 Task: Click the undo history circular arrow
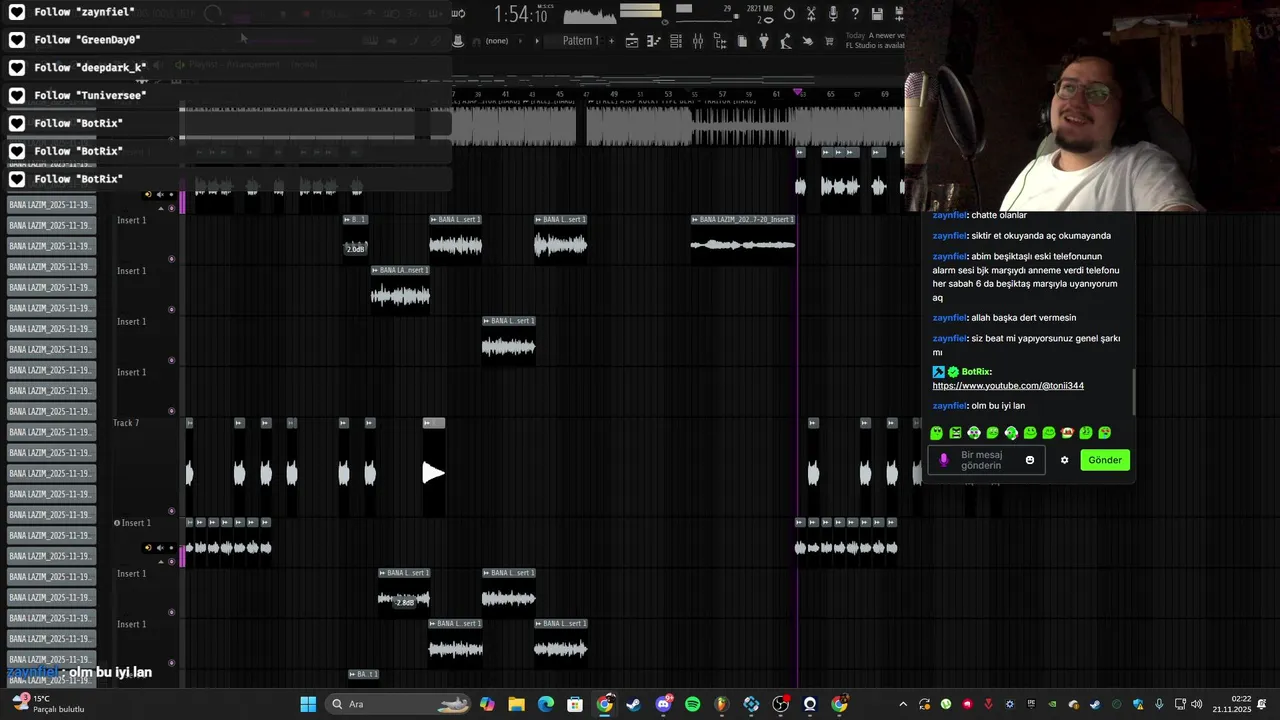tap(789, 14)
